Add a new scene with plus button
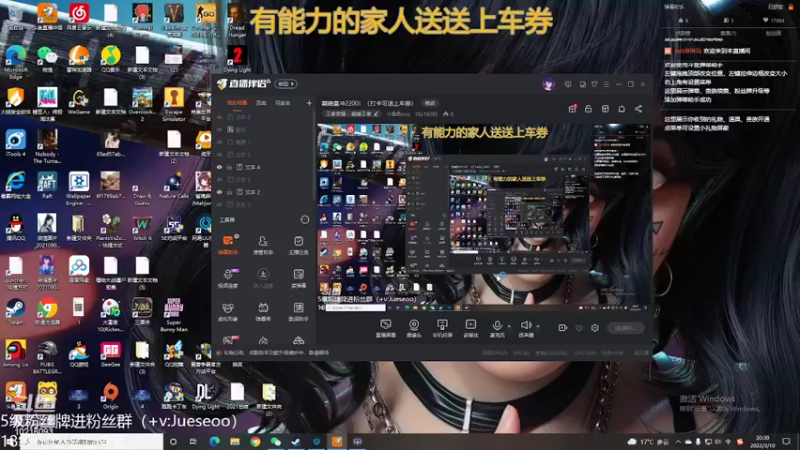Screen dimensions: 800x450 [309, 103]
